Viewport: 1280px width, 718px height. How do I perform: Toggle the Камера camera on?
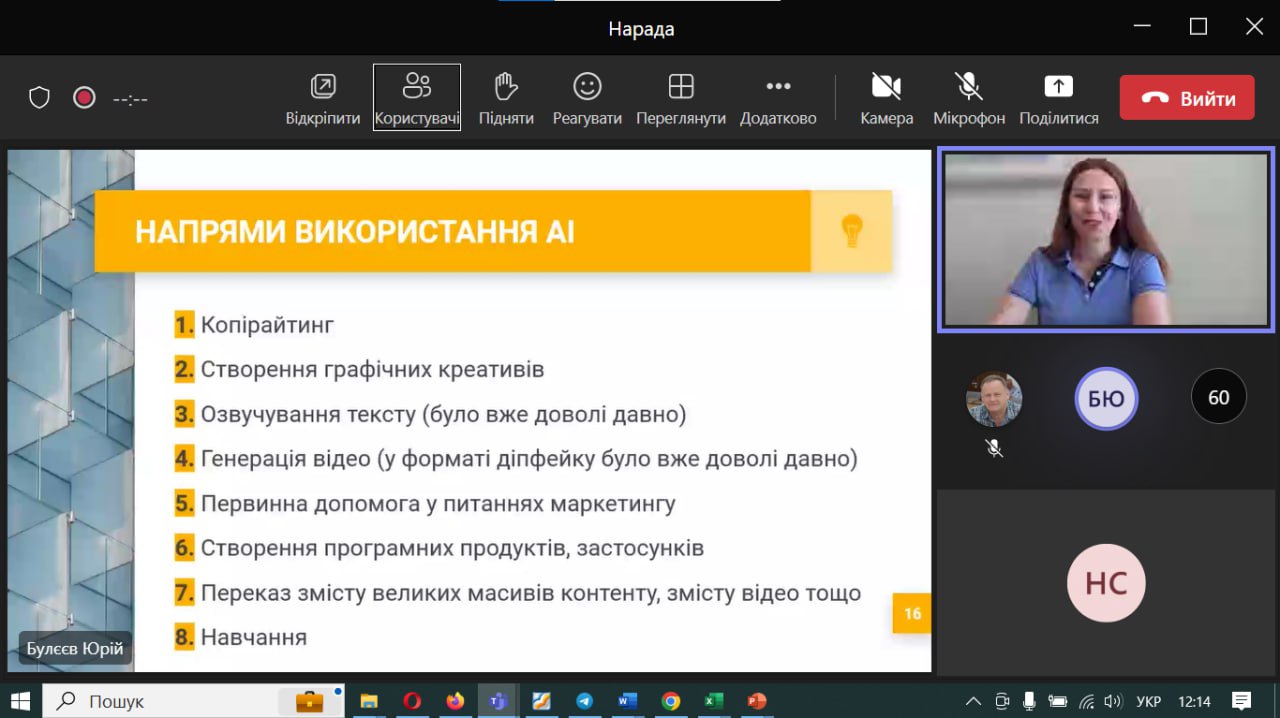coord(886,87)
